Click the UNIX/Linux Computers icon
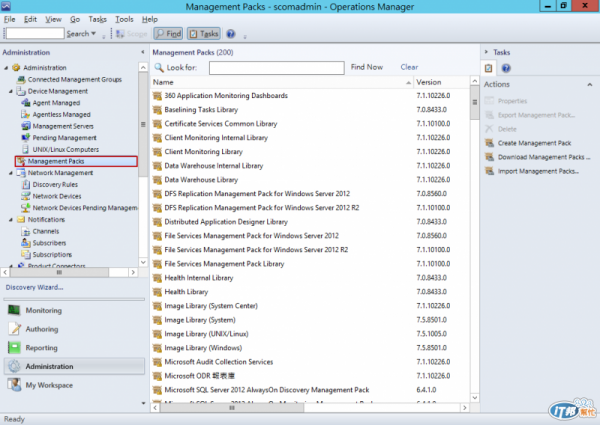The width and height of the screenshot is (600, 425). point(26,149)
